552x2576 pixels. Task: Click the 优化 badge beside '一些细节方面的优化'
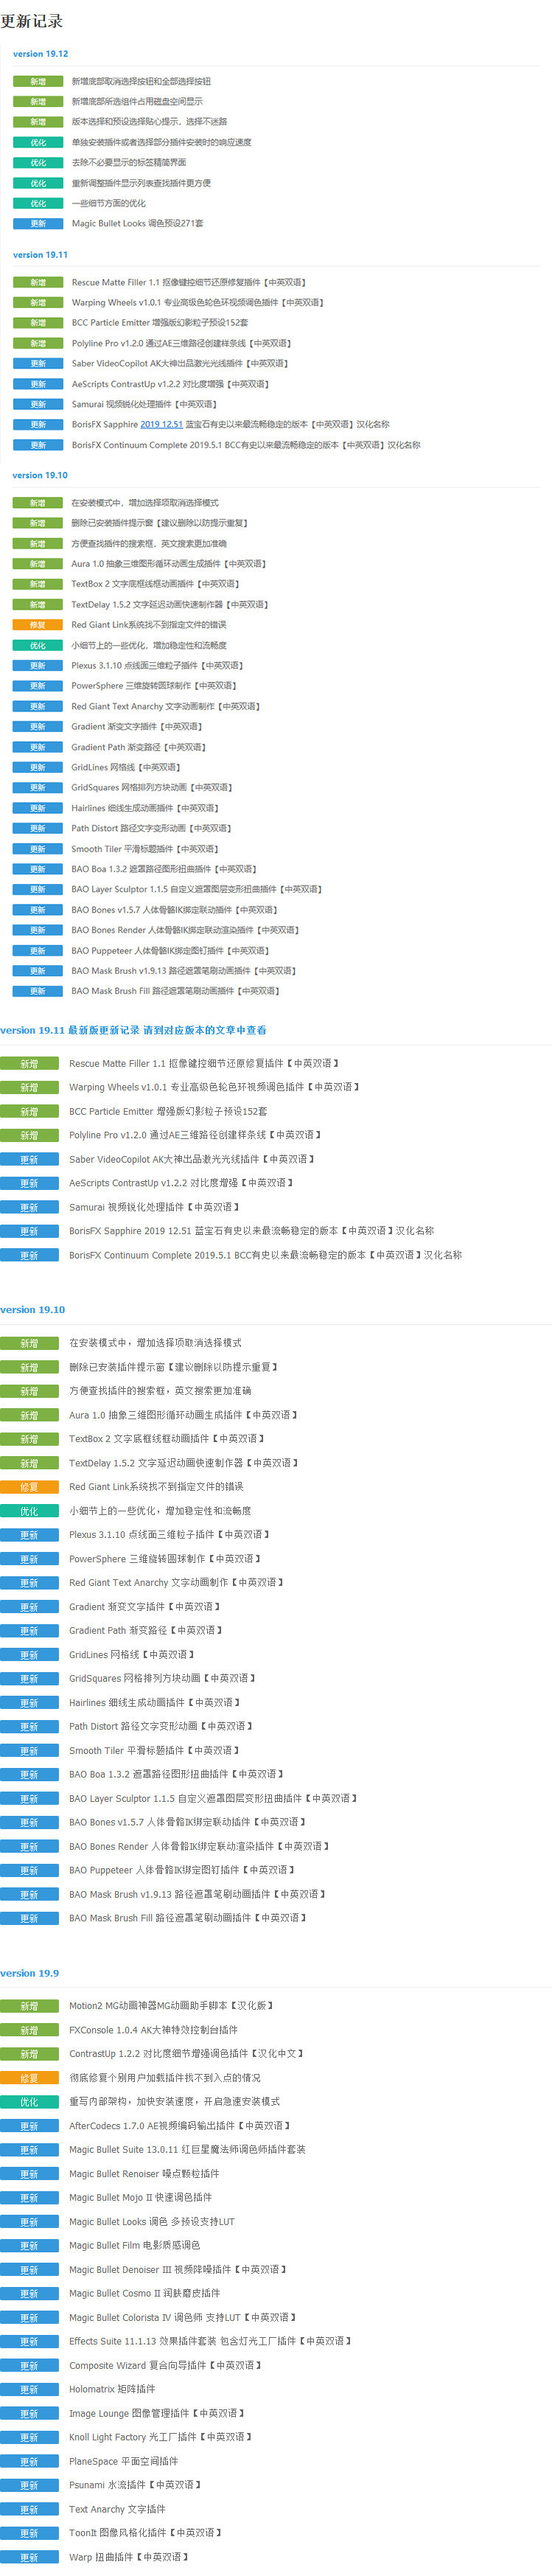pyautogui.click(x=38, y=203)
